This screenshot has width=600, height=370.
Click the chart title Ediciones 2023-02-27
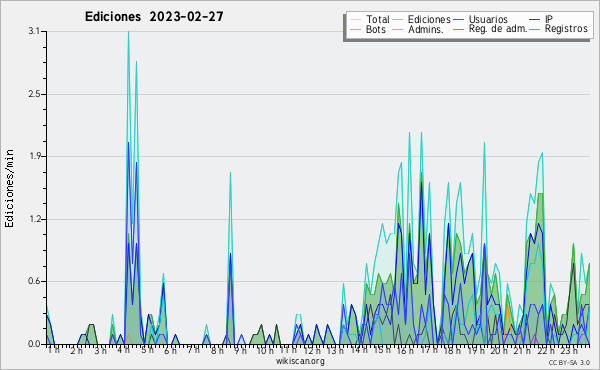154,17
